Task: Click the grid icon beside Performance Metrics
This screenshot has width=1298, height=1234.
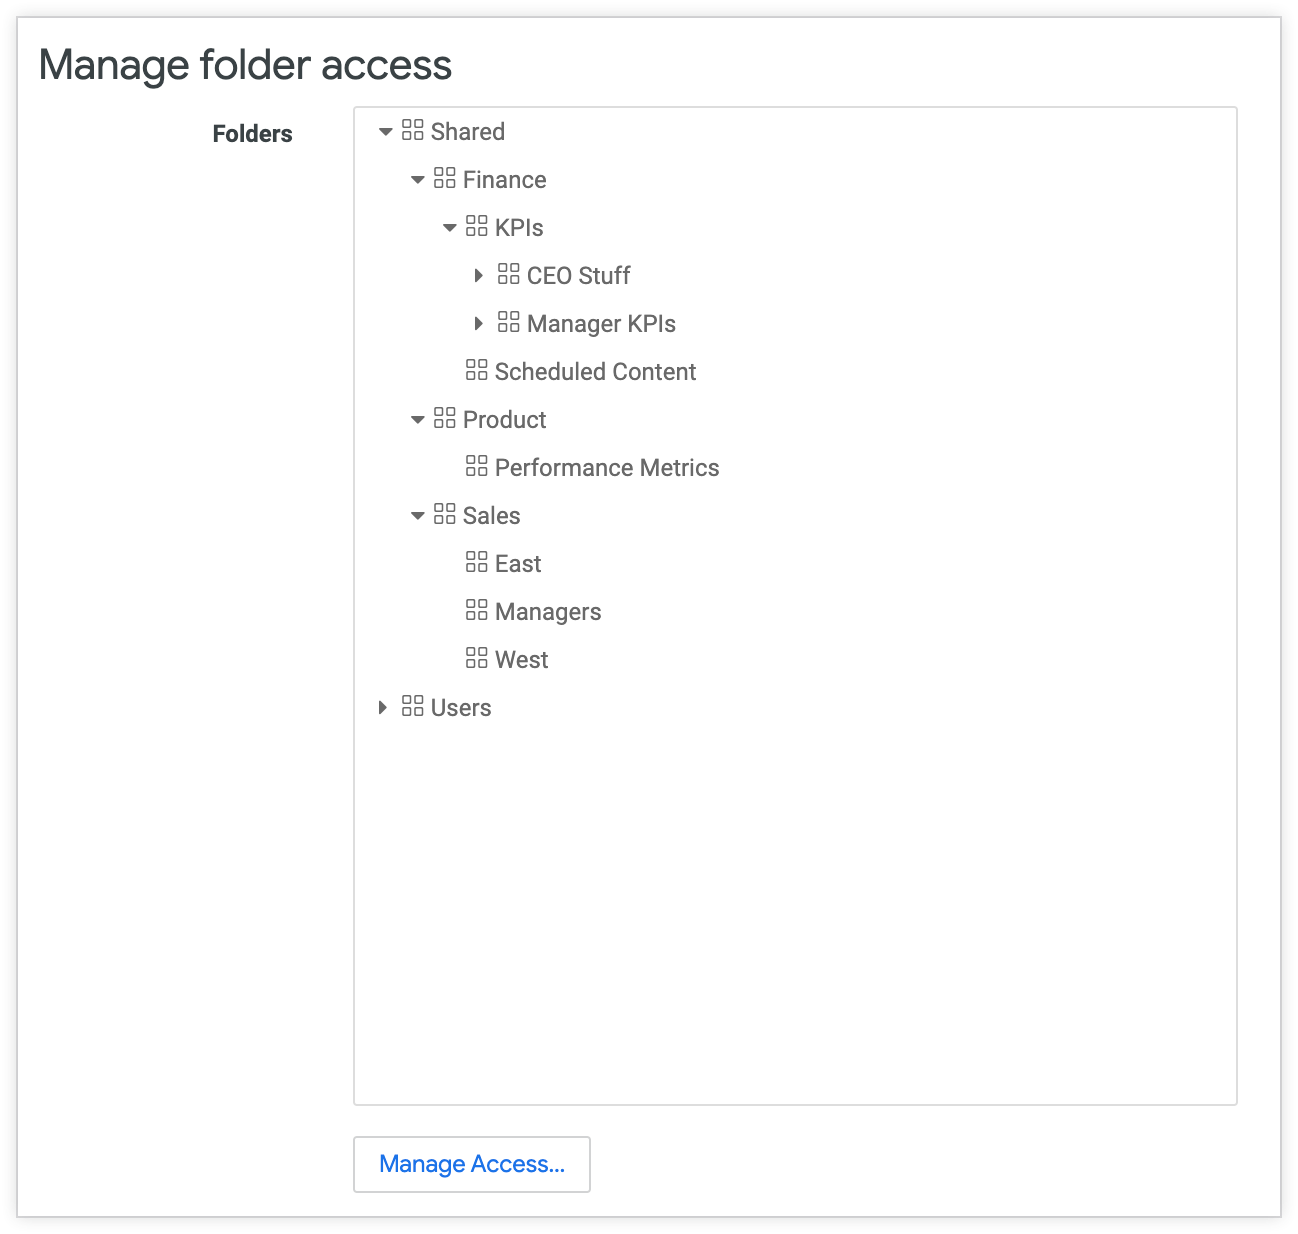Action: 476,465
